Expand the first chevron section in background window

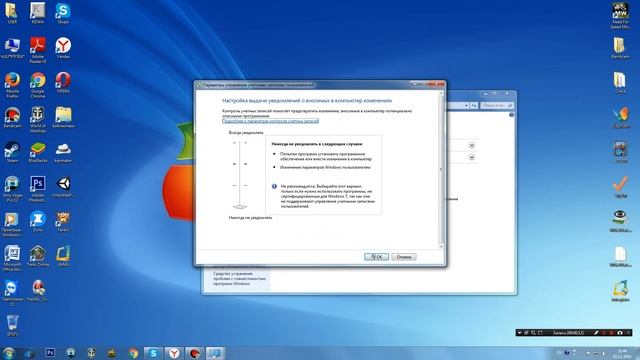tap(471, 145)
